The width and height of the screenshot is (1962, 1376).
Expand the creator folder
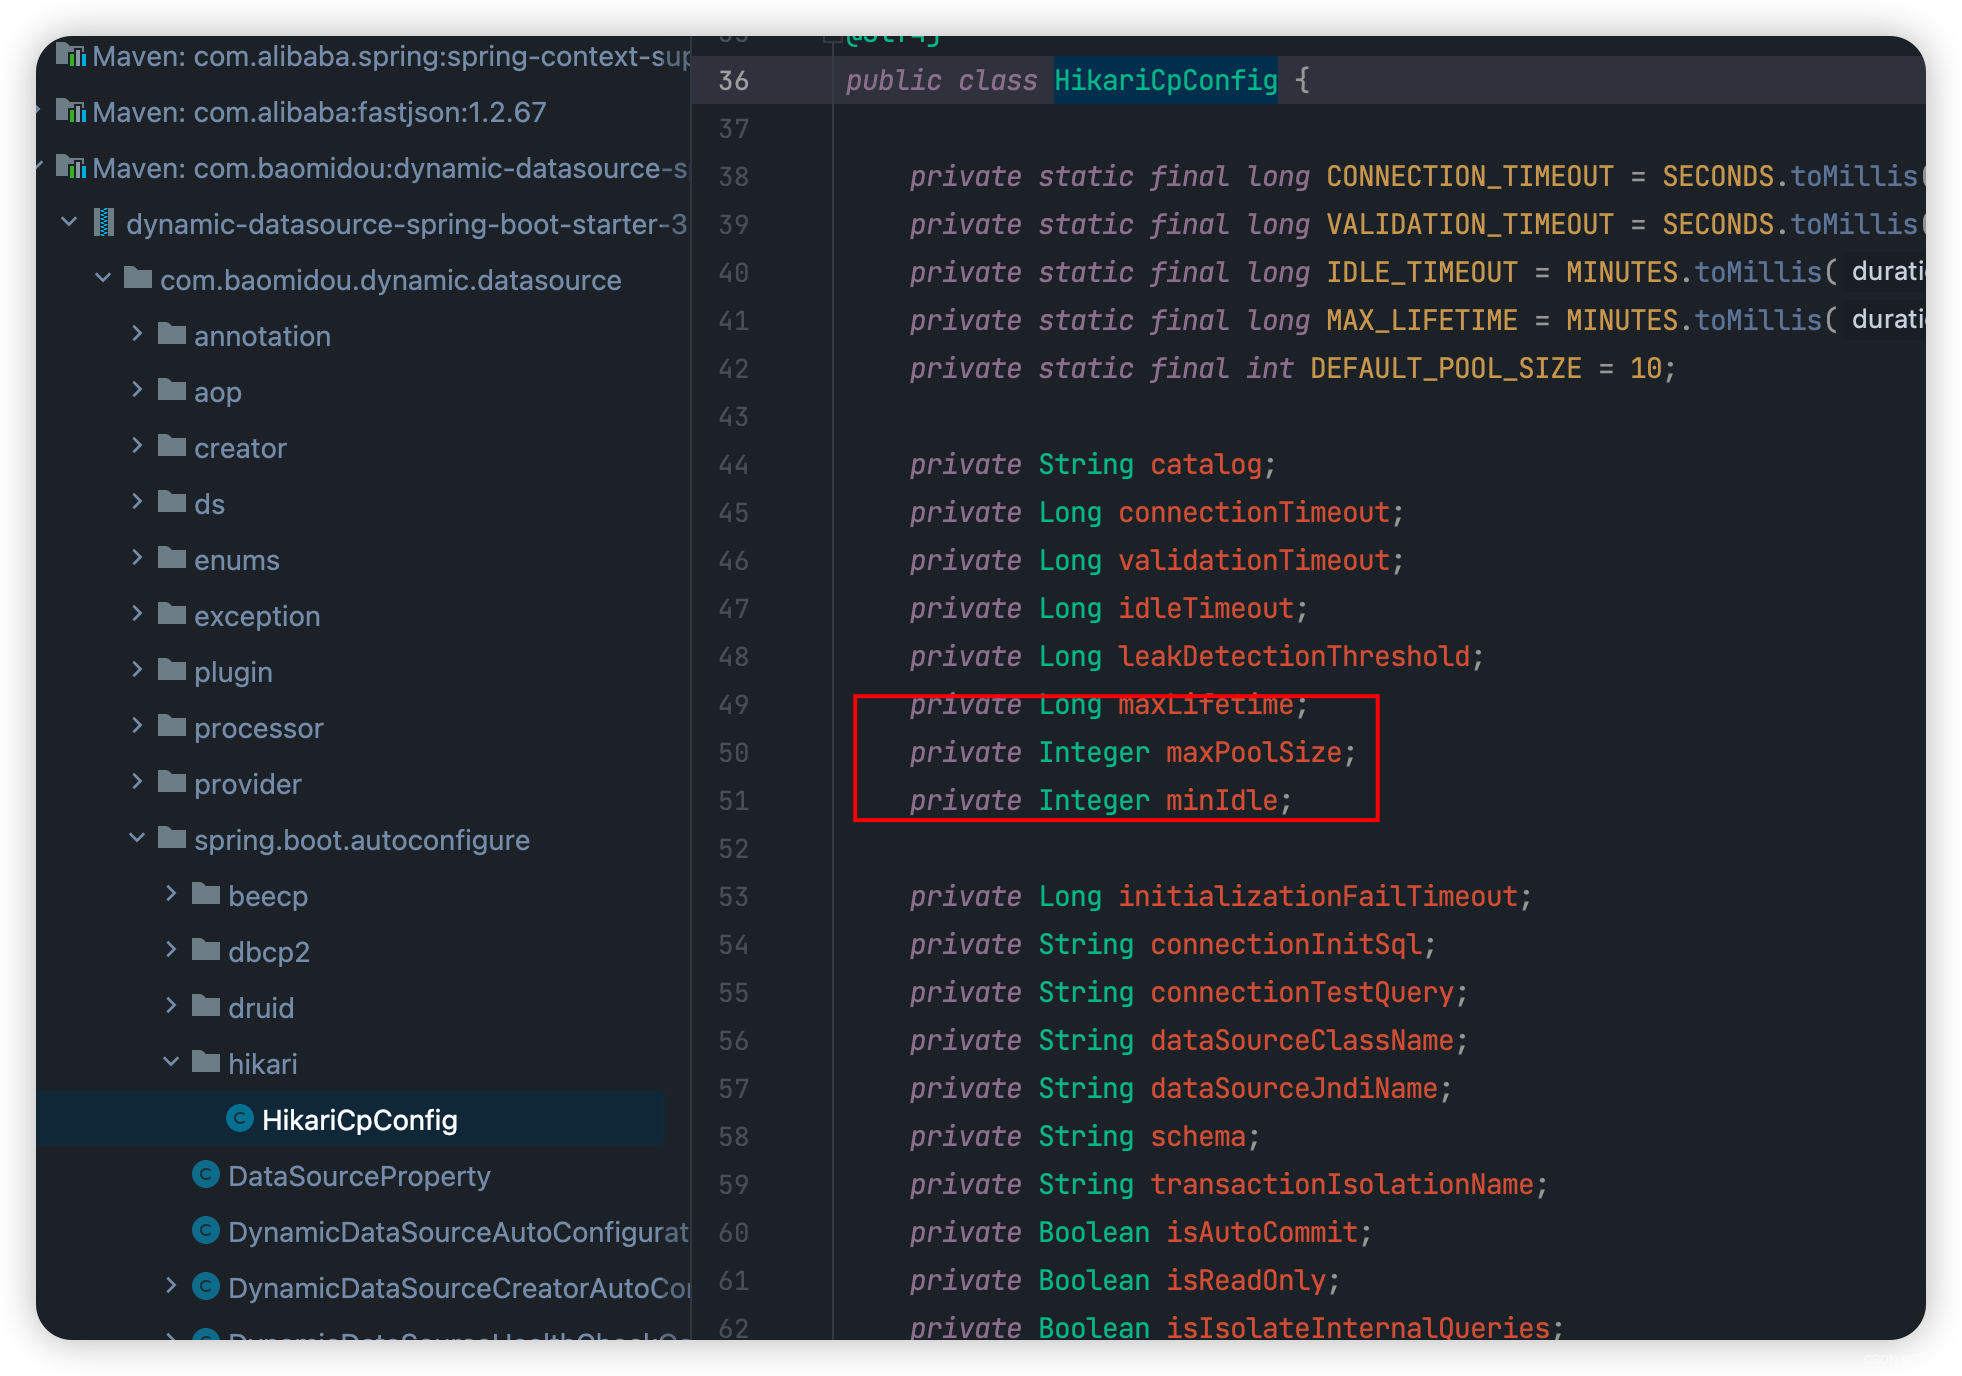click(x=138, y=446)
